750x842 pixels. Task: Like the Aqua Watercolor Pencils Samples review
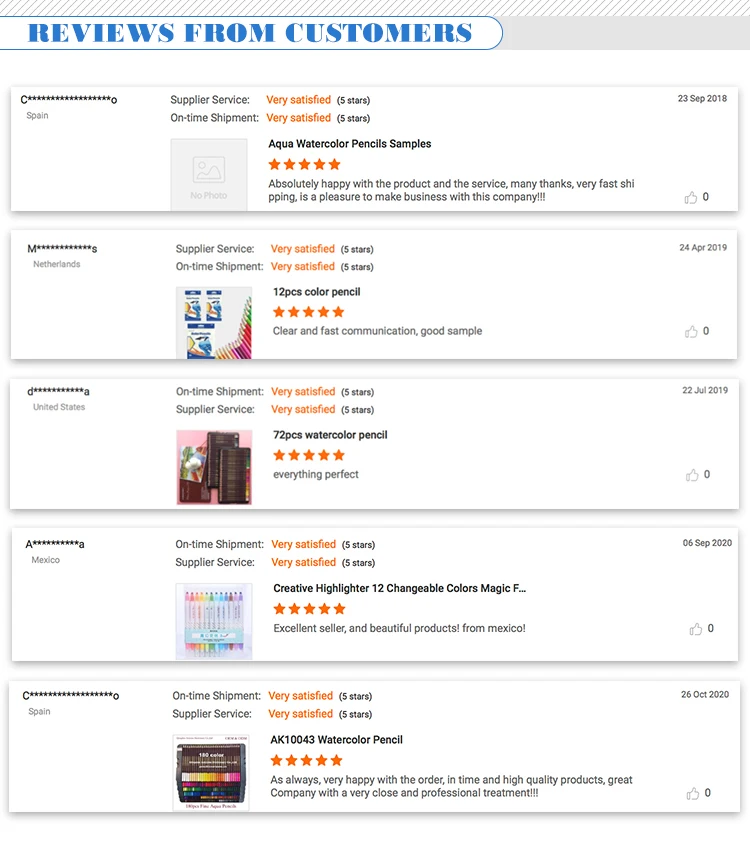coord(691,197)
